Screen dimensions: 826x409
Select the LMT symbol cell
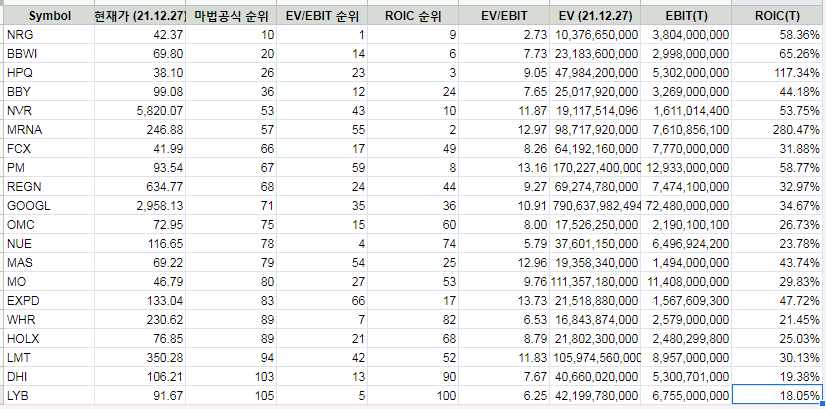pyautogui.click(x=50, y=357)
